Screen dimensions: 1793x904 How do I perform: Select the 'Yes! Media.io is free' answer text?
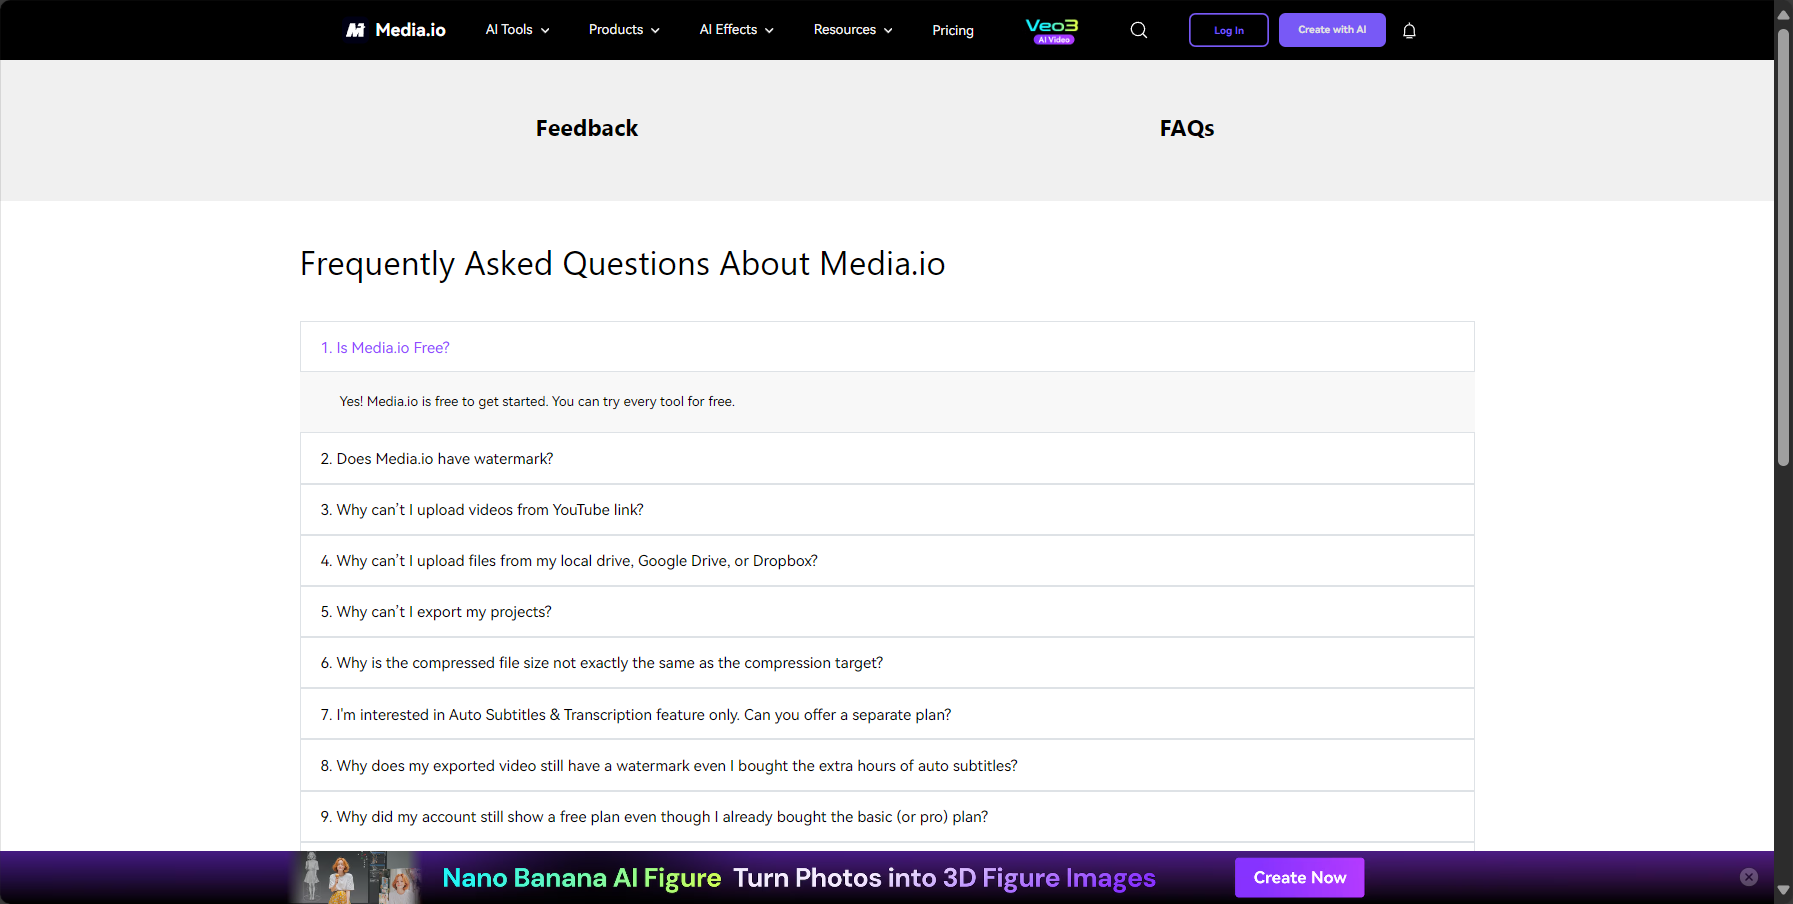click(537, 401)
